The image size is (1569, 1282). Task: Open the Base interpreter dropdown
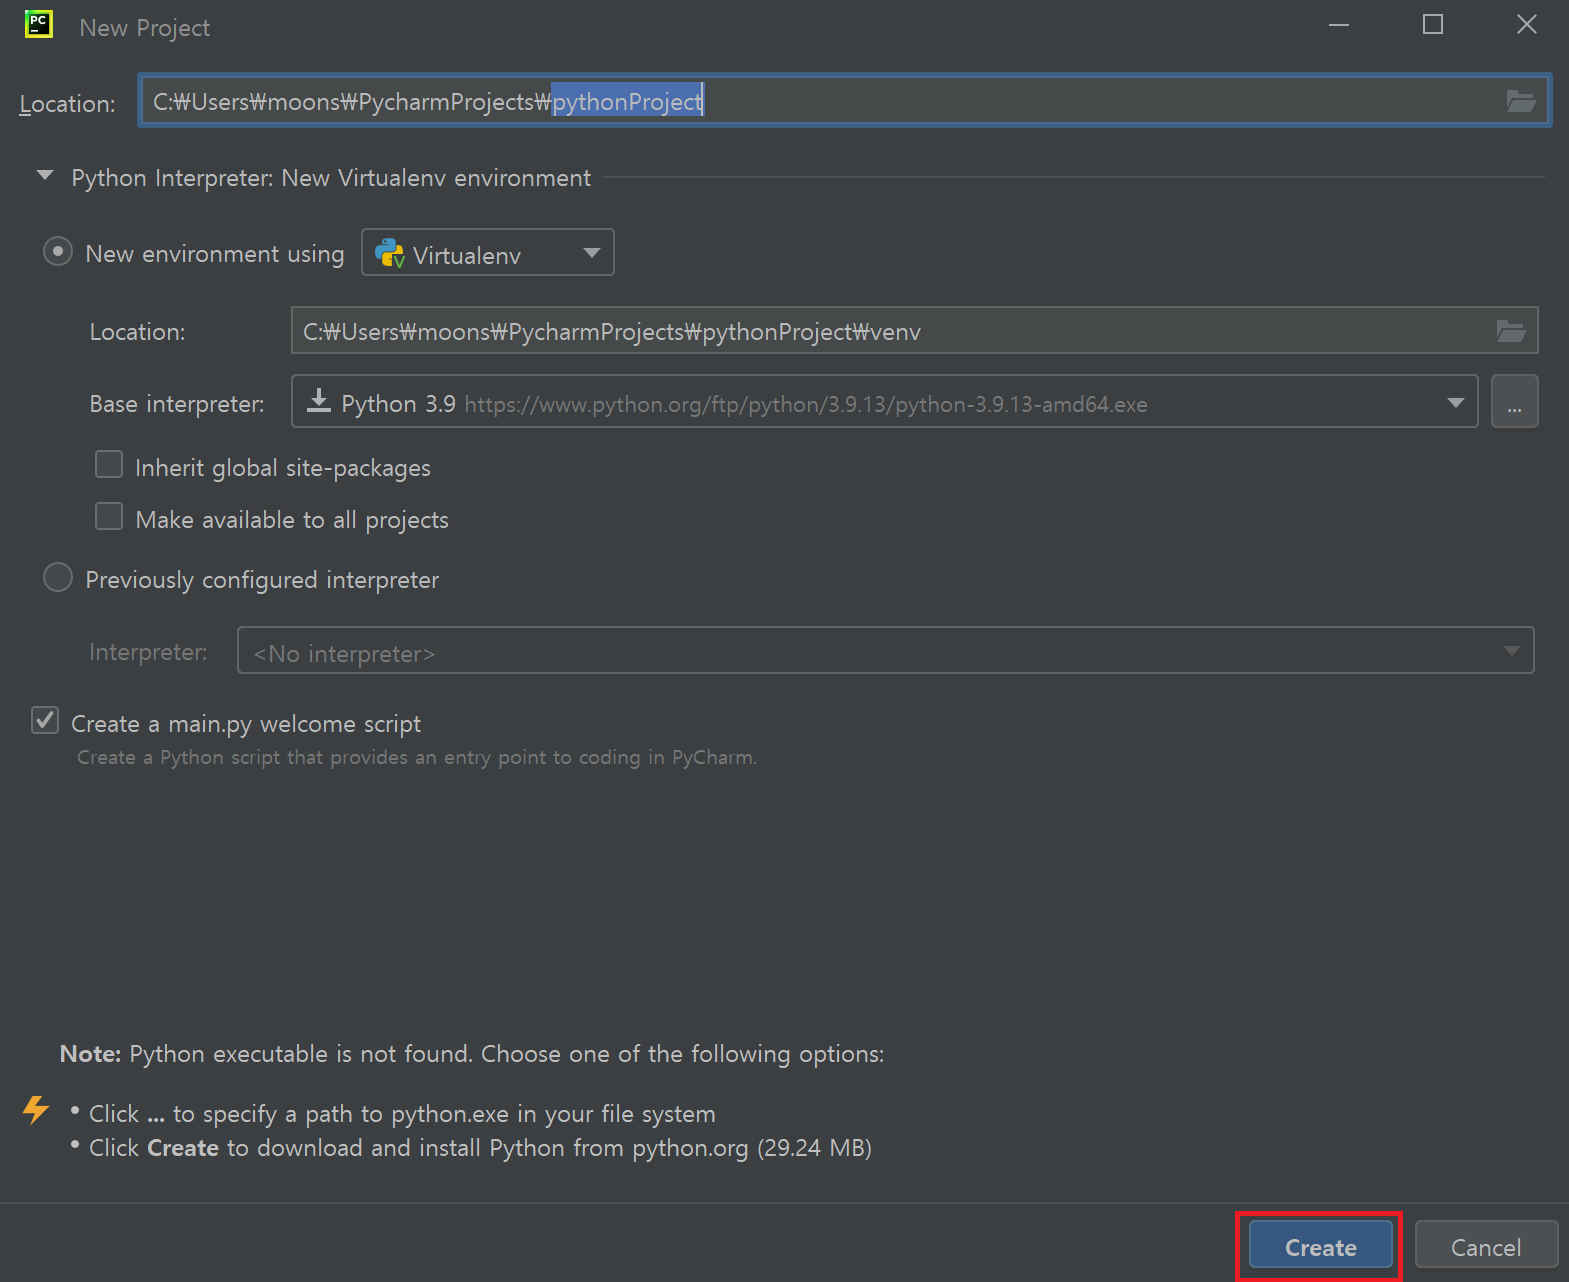pos(885,402)
